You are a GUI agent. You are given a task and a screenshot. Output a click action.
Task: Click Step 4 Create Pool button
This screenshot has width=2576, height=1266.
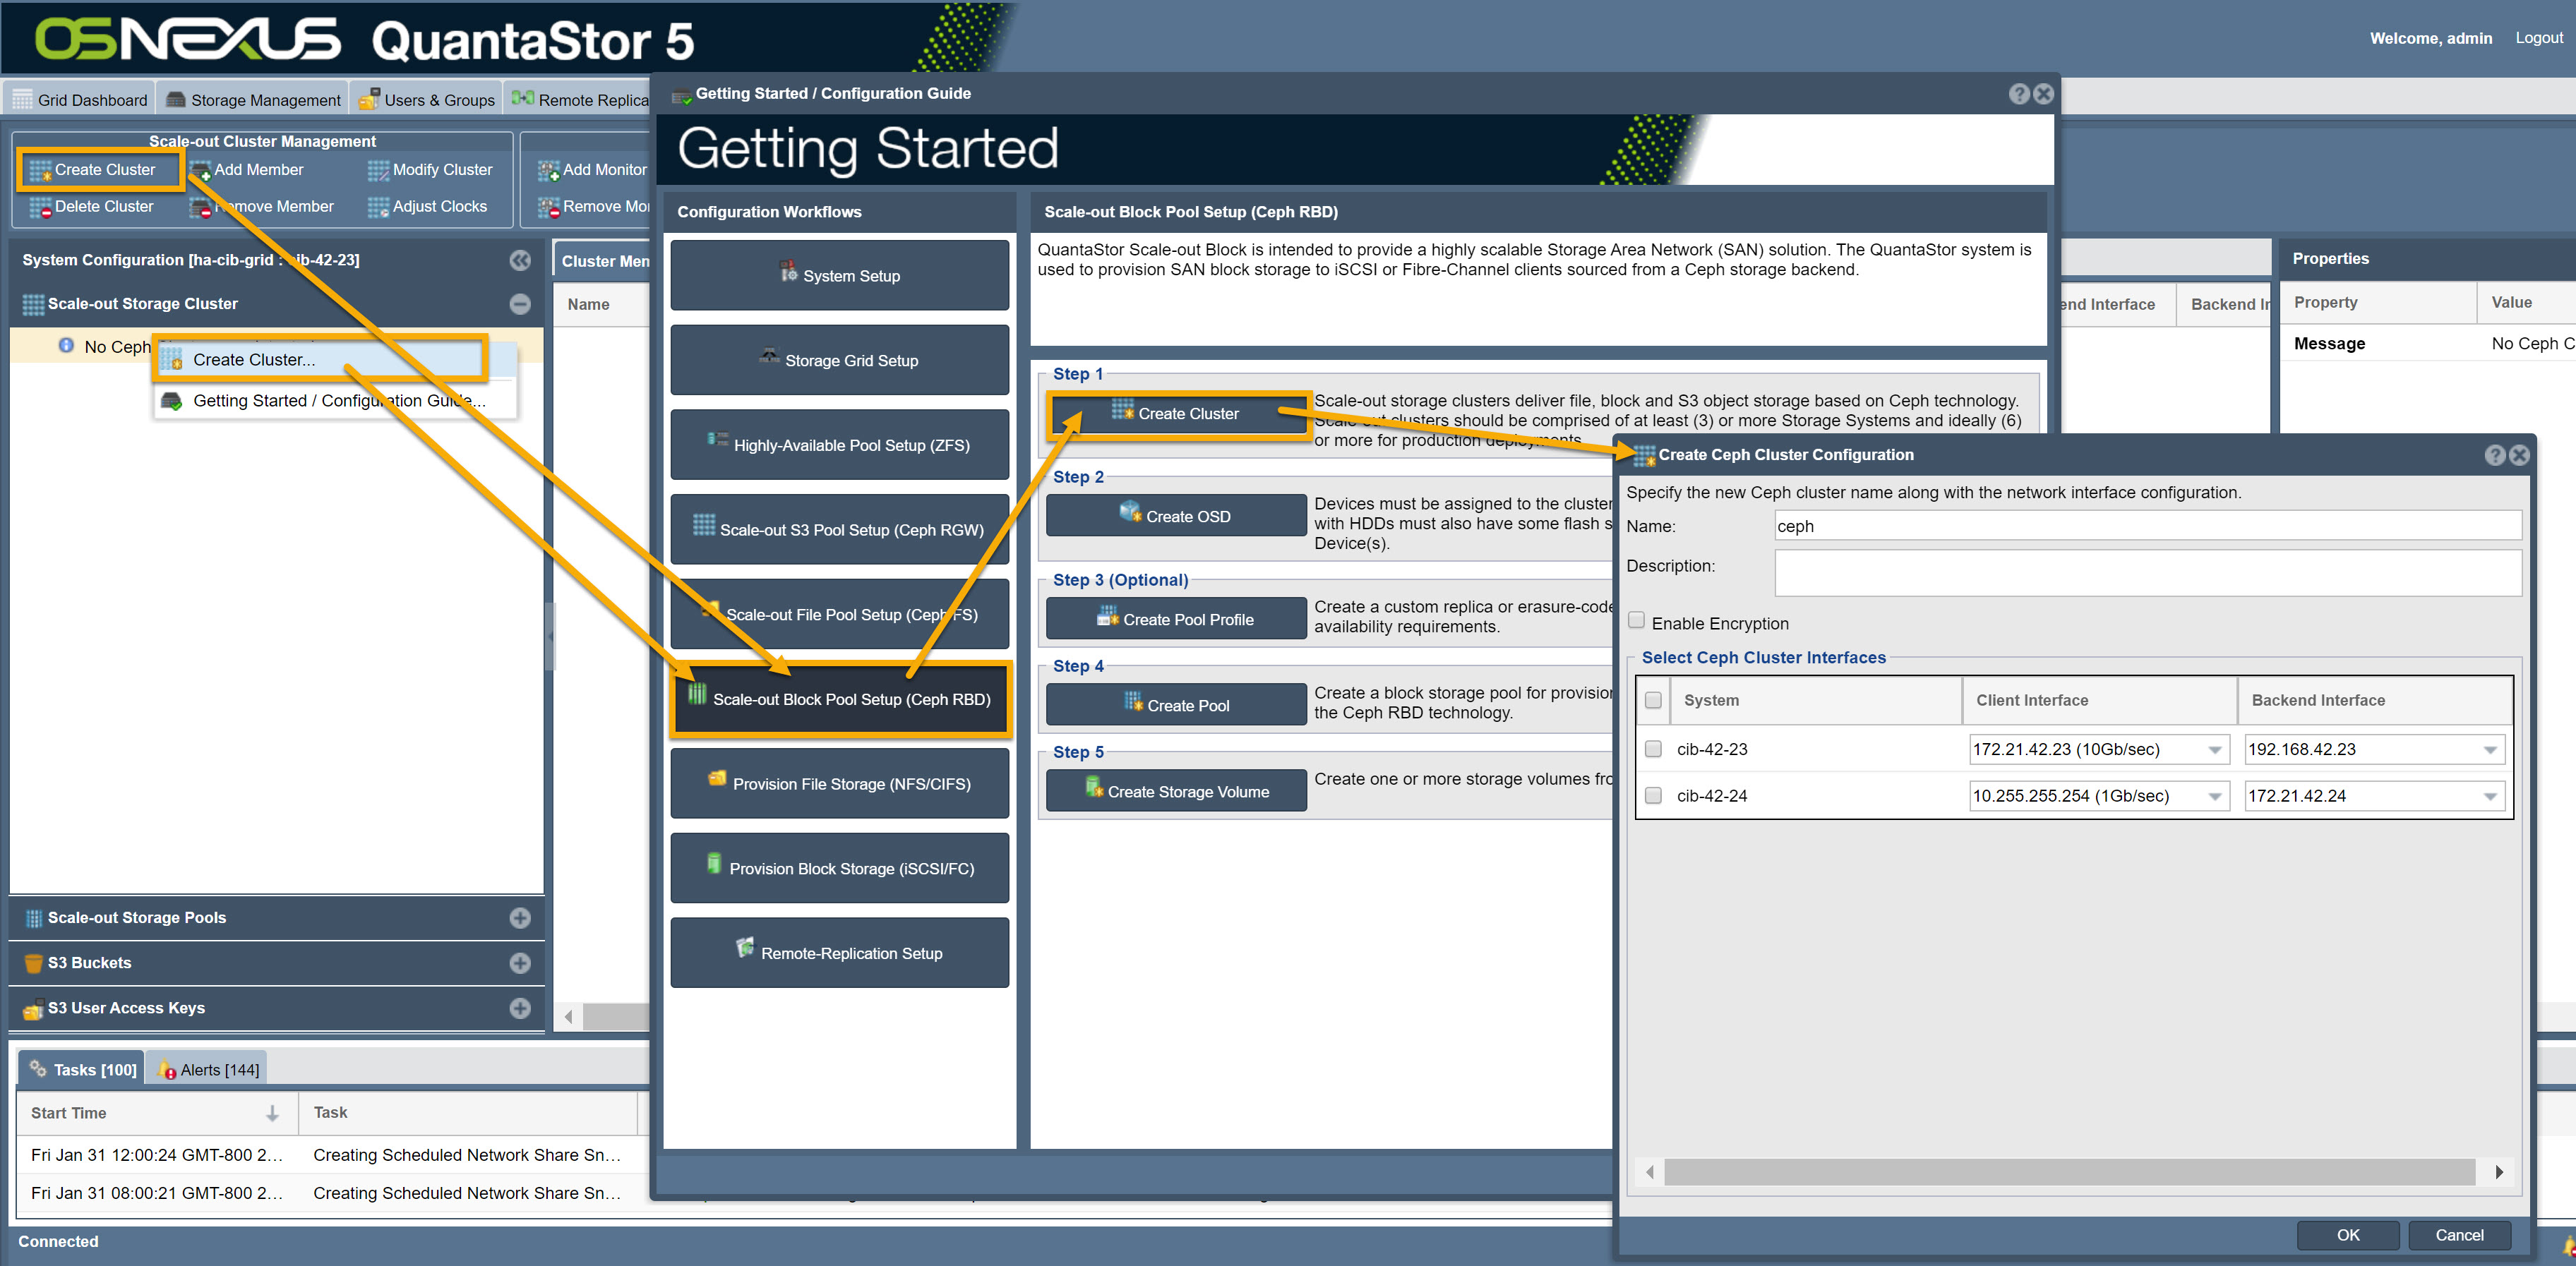click(x=1177, y=705)
